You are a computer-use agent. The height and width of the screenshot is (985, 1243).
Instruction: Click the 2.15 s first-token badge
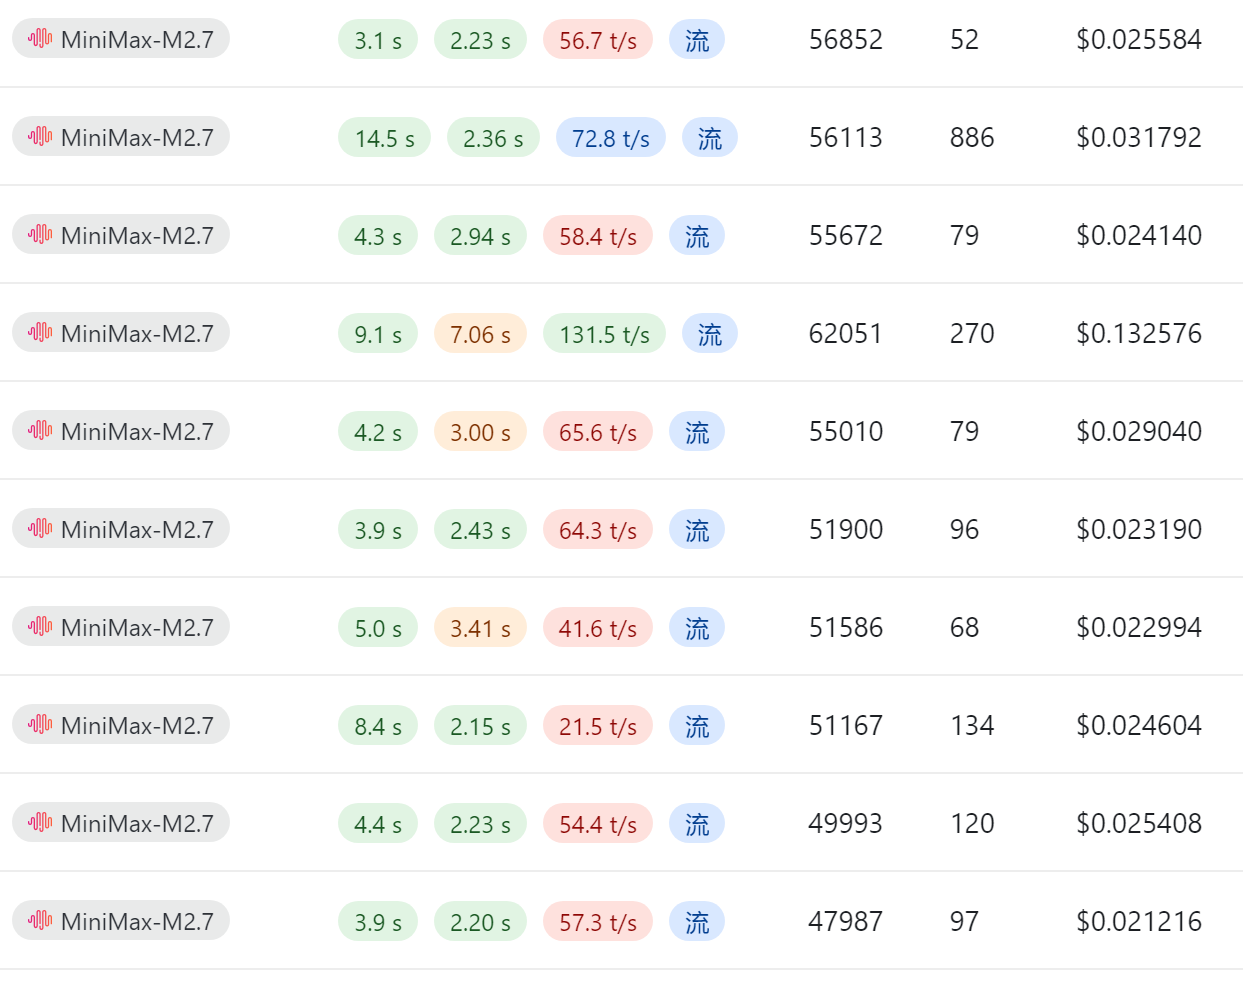pos(480,726)
